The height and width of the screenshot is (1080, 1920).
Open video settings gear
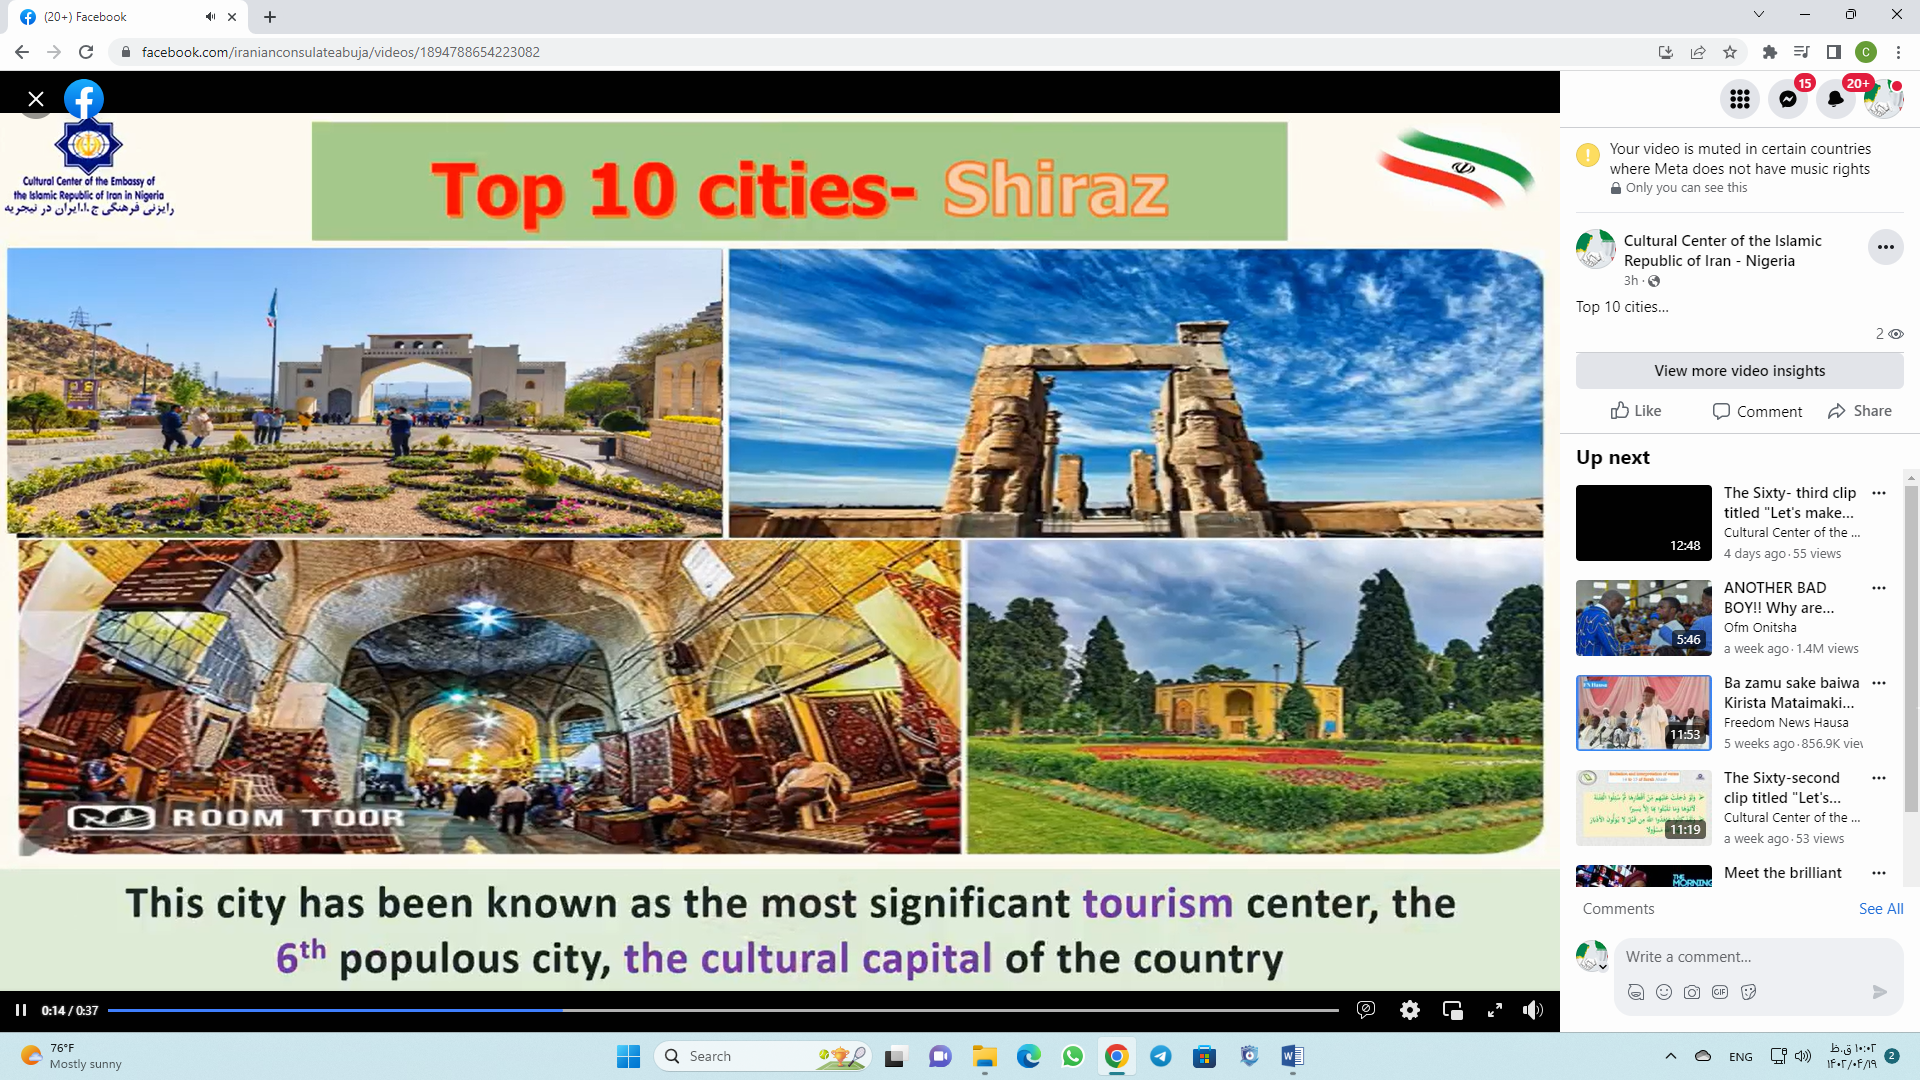1410,1010
